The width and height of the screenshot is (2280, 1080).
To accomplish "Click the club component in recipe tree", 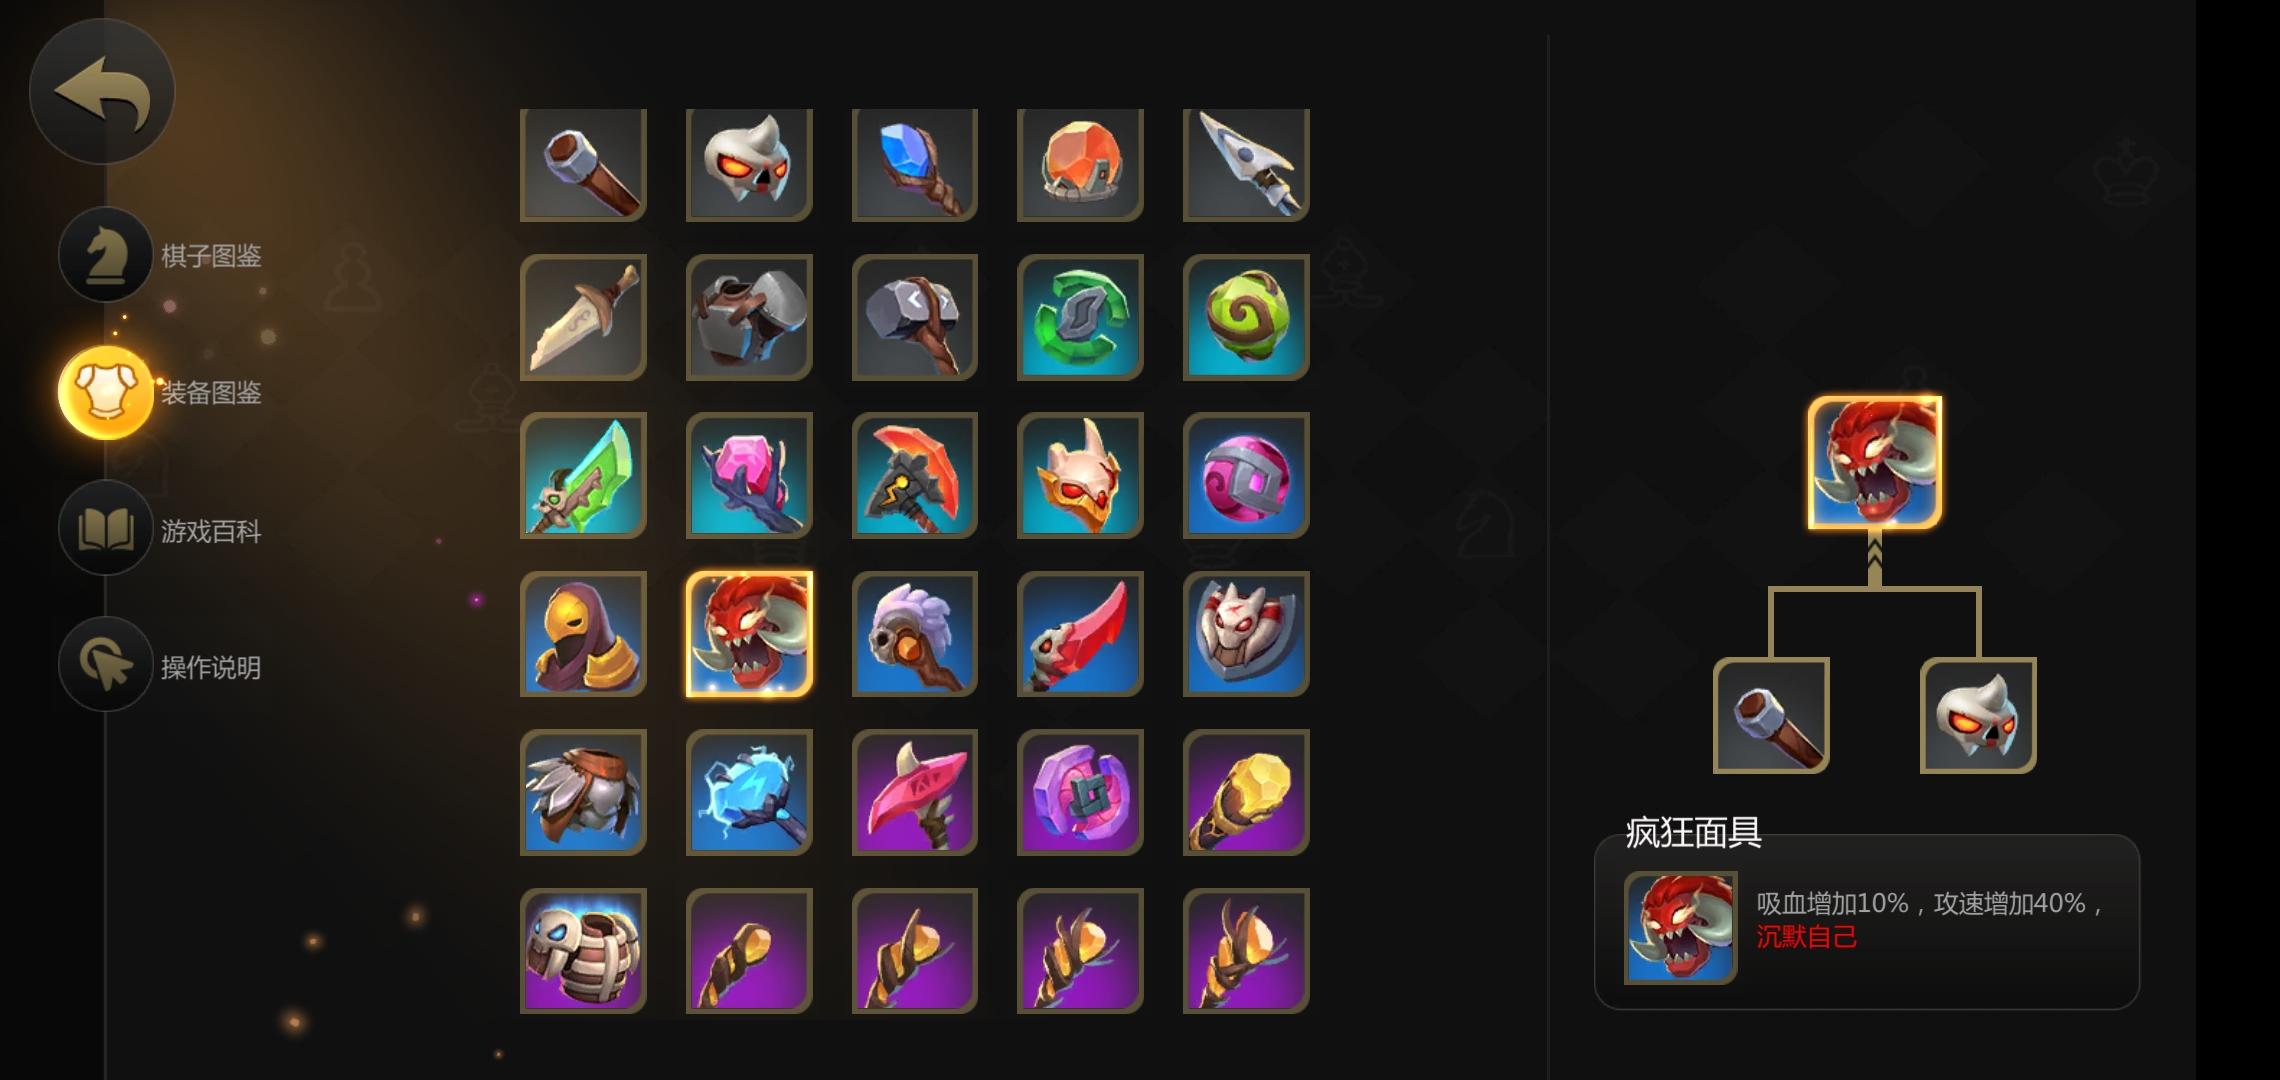I will click(x=1771, y=715).
